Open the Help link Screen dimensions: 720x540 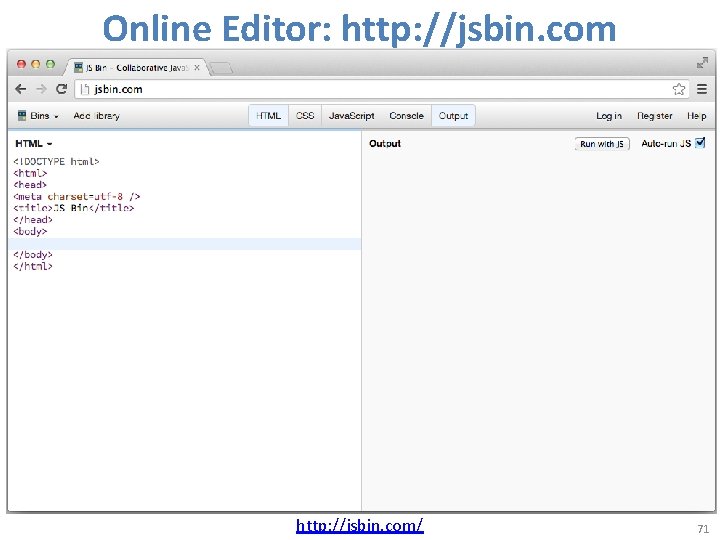click(697, 116)
